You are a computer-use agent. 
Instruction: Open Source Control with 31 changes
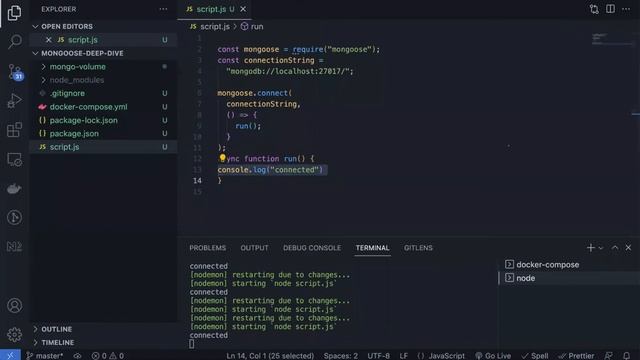tap(15, 72)
